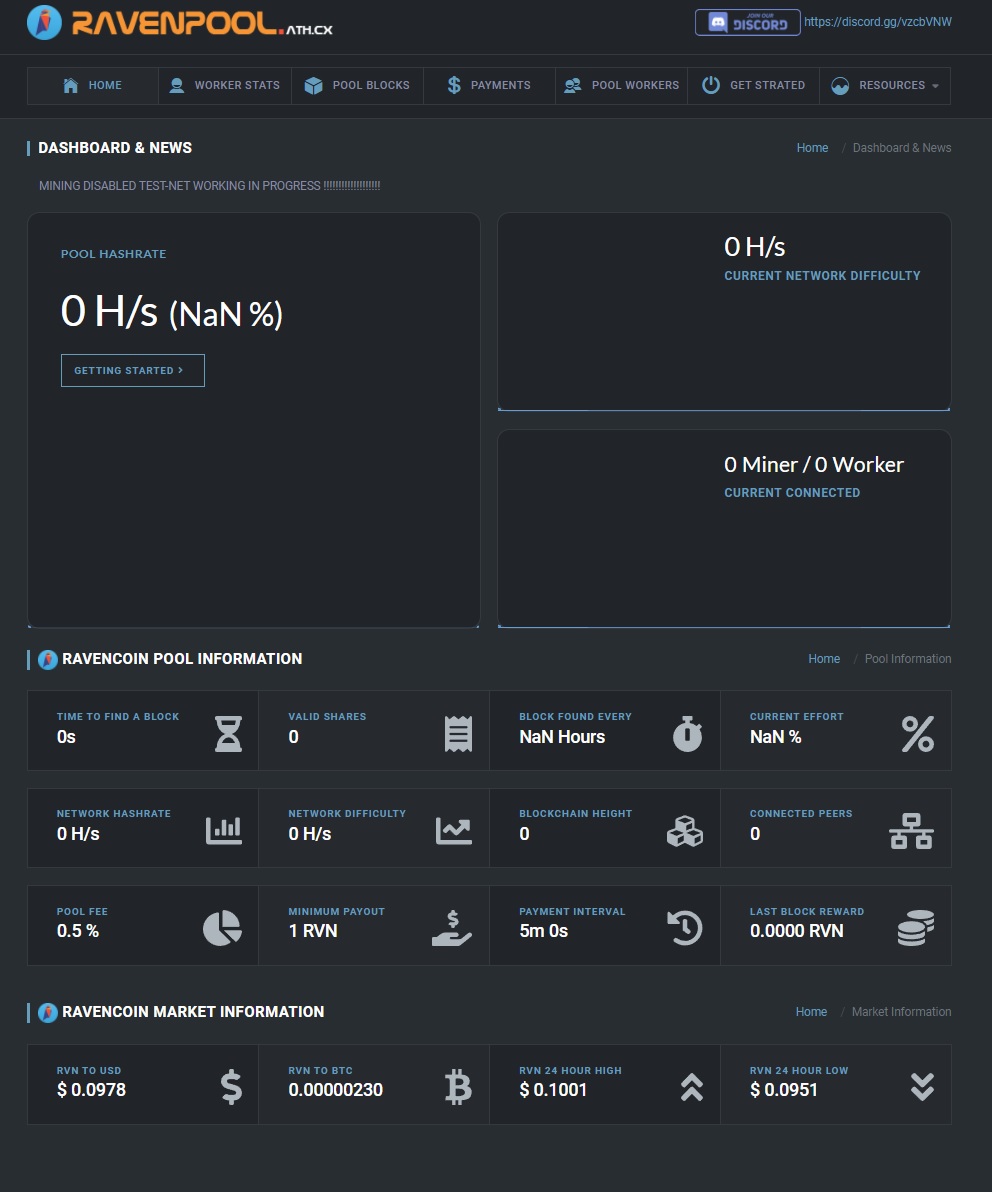
Task: Click the pie chart icon for Pool Fee
Action: (x=222, y=928)
